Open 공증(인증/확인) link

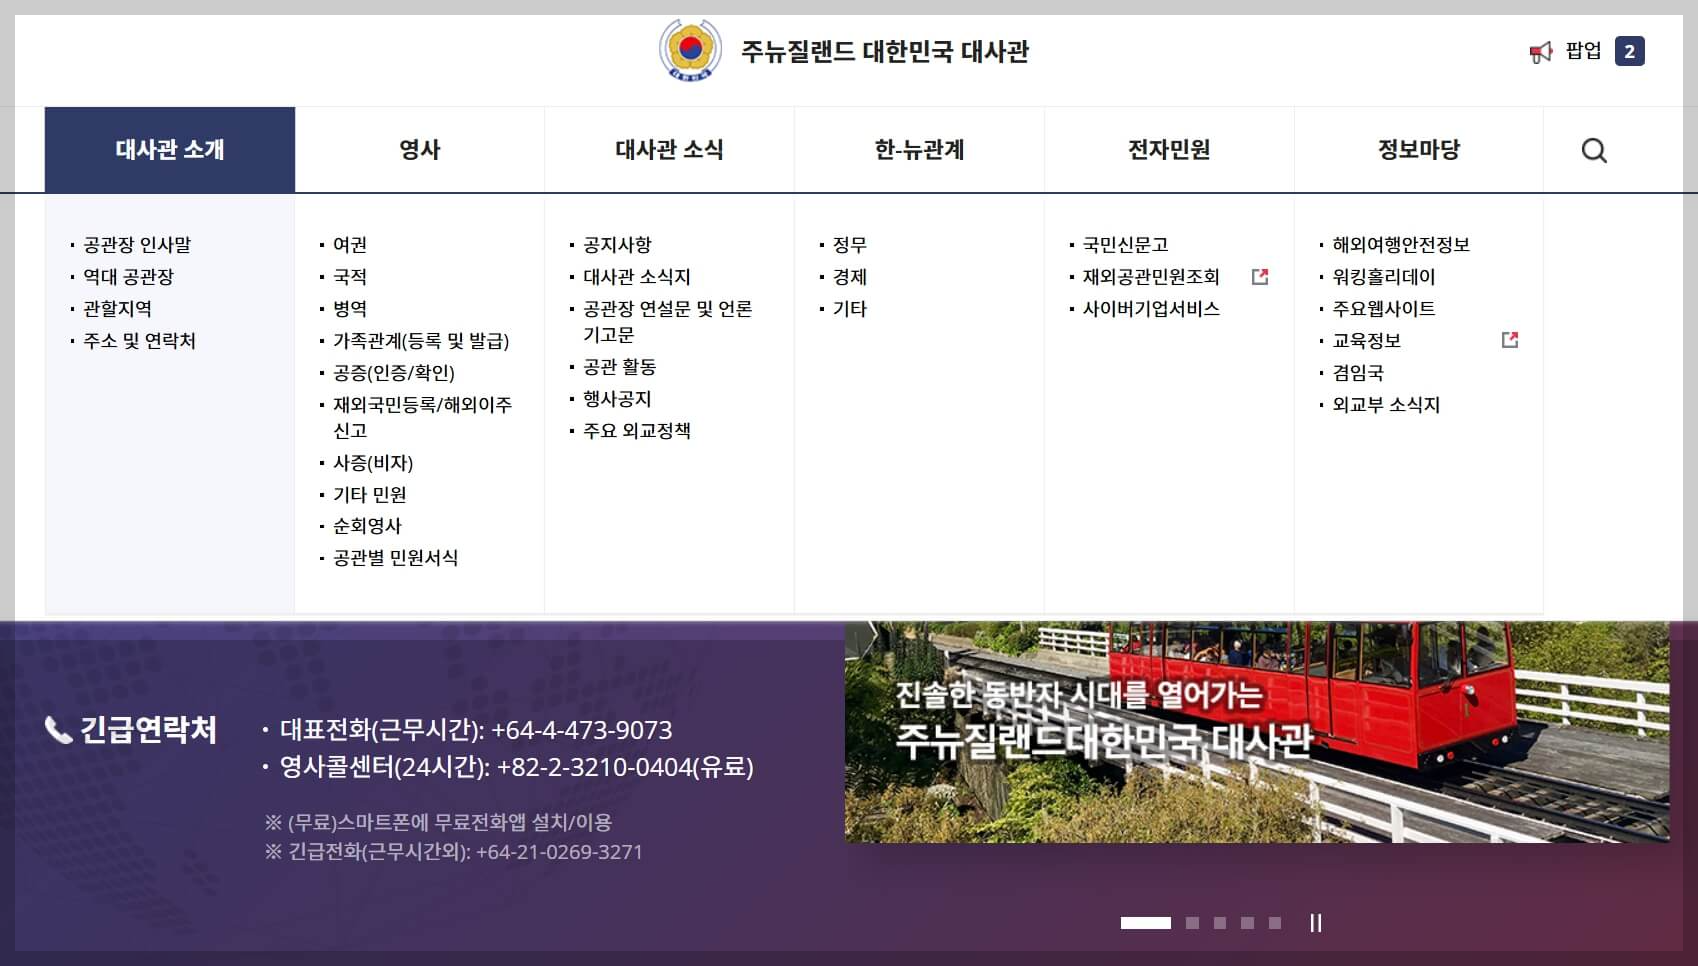(394, 373)
